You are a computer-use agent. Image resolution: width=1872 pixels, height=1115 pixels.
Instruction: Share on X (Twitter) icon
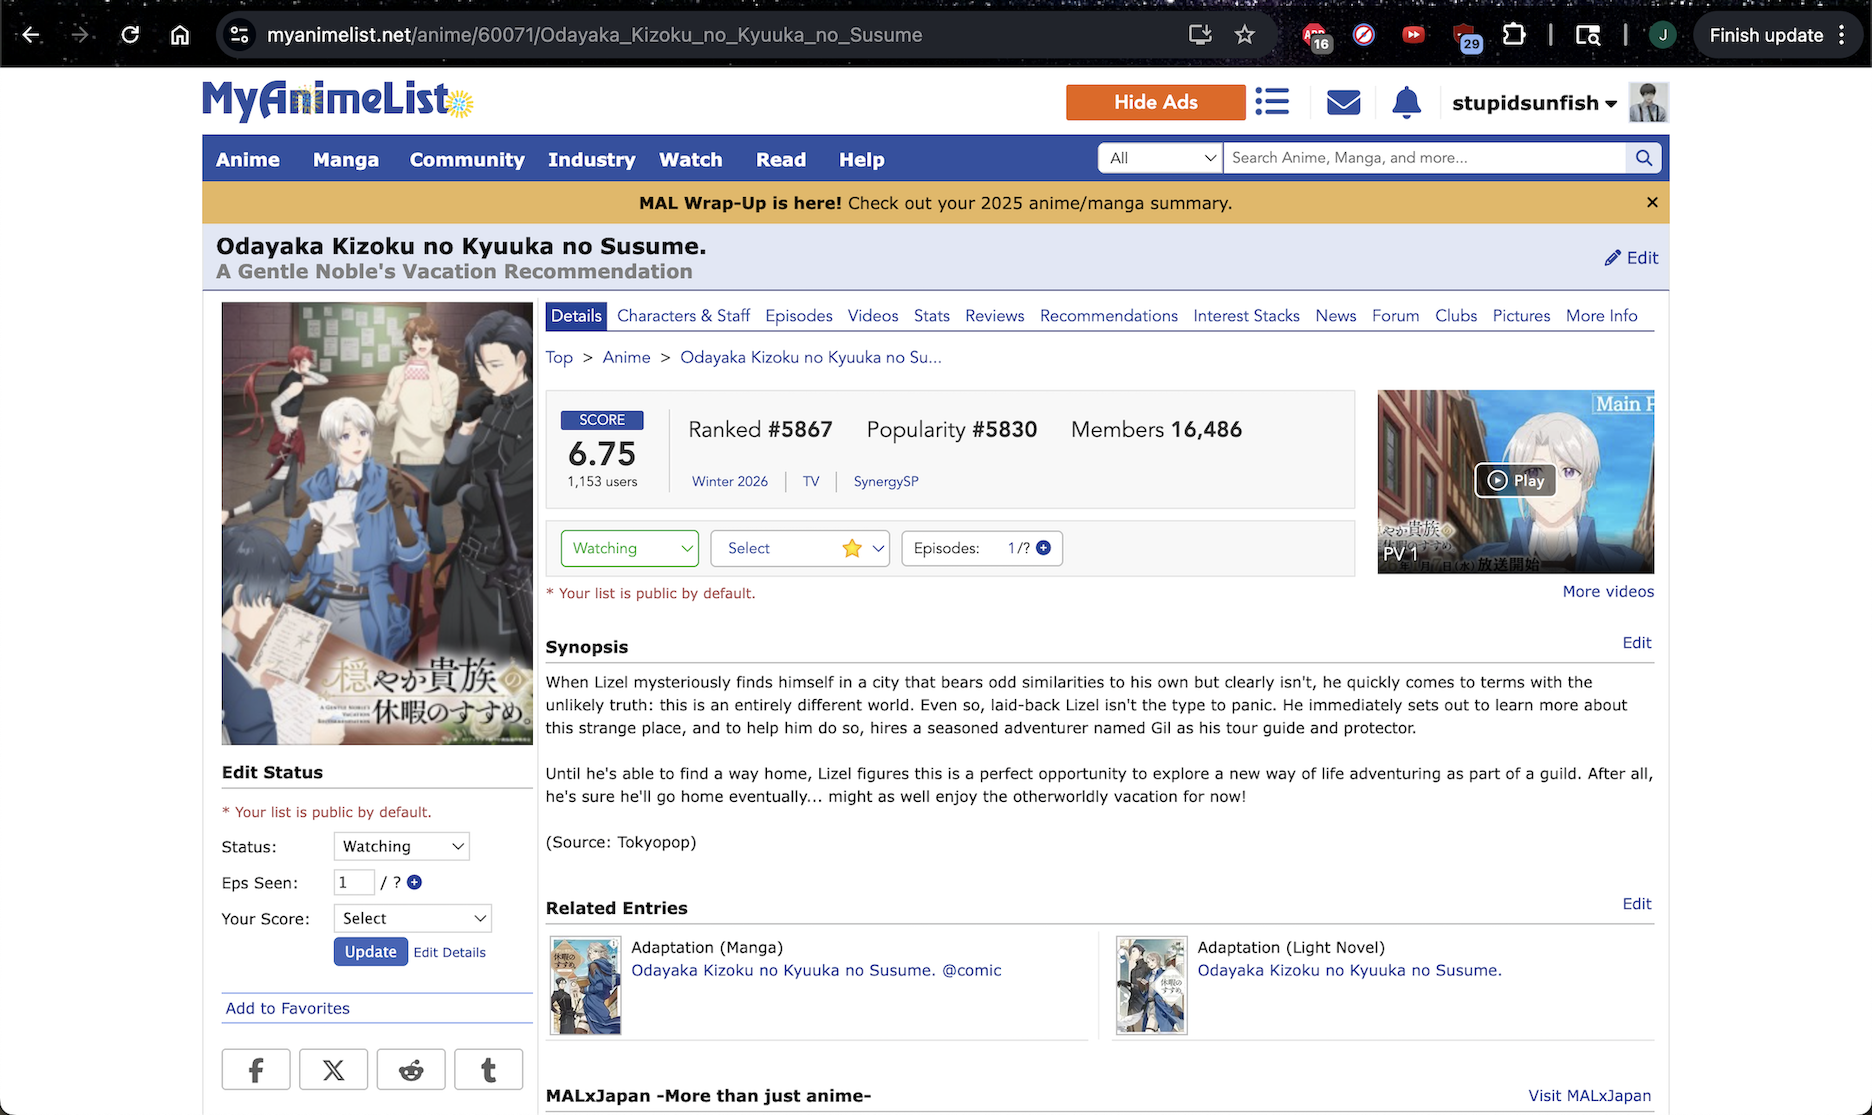click(333, 1070)
